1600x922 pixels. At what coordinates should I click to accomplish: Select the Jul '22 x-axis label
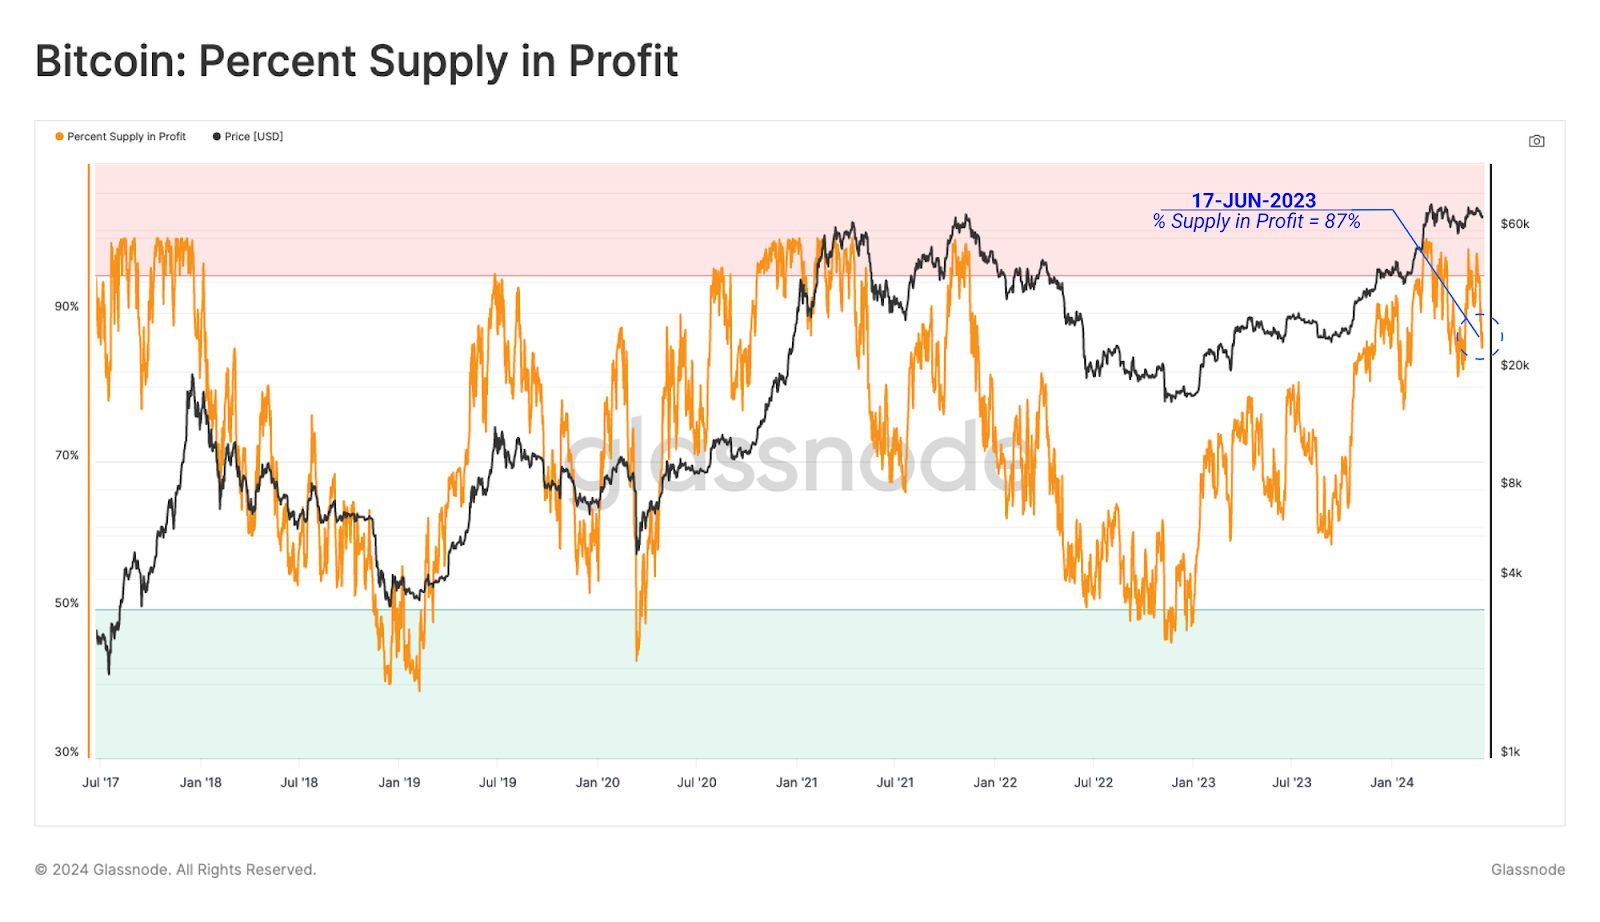(1093, 782)
